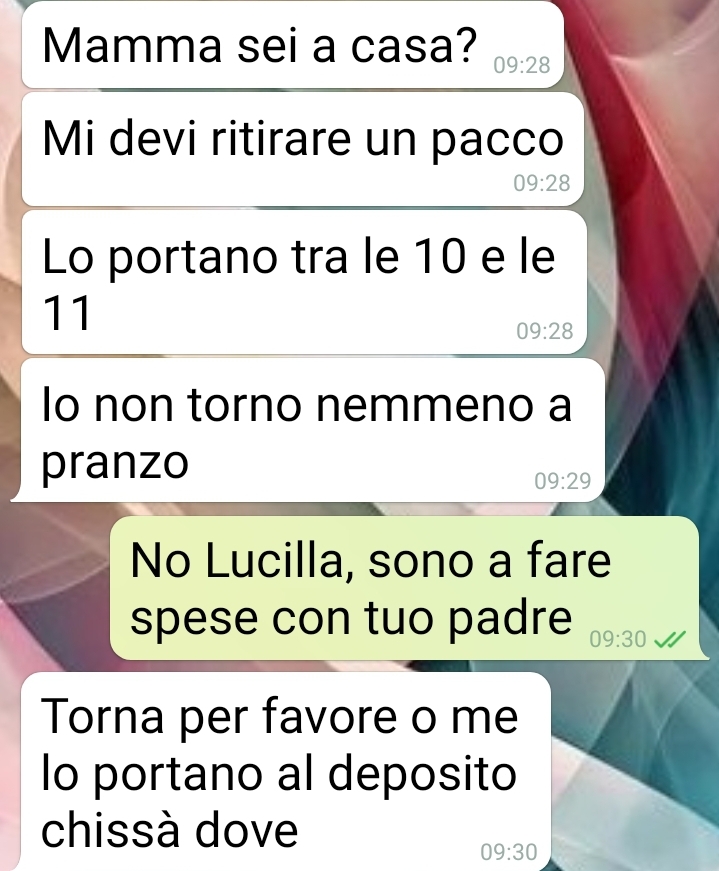719x871 pixels.
Task: Tap the words 'lo portano al deposito'
Action: [279, 774]
